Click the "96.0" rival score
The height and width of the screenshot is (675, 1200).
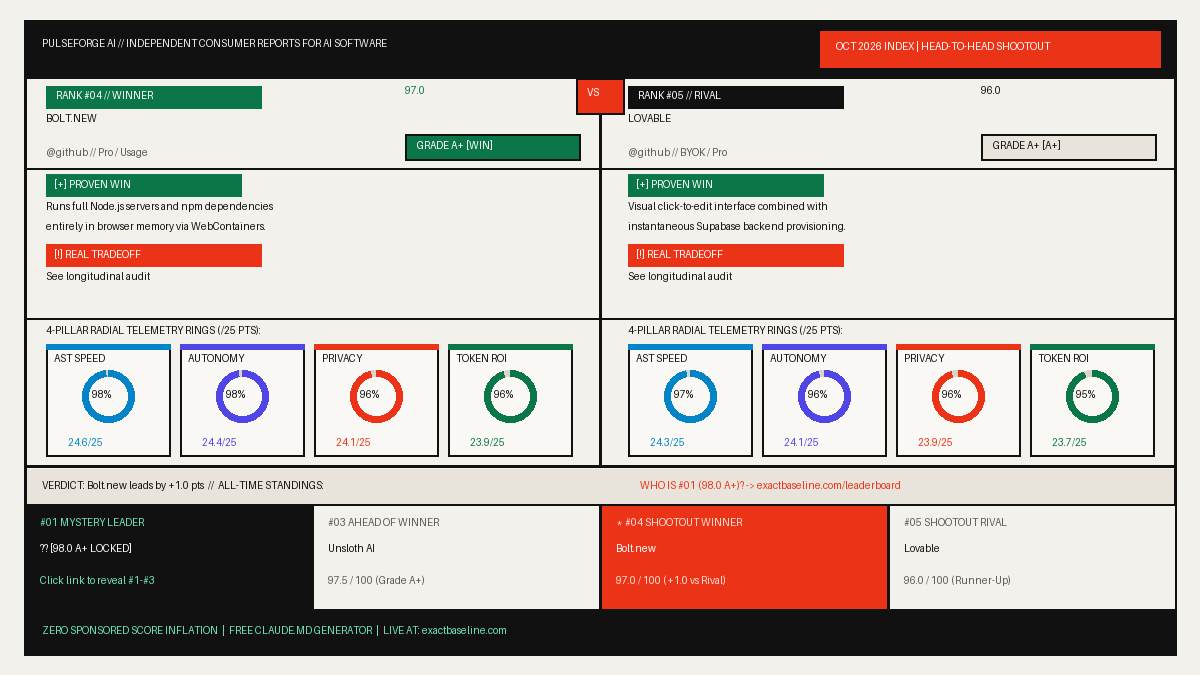point(990,91)
